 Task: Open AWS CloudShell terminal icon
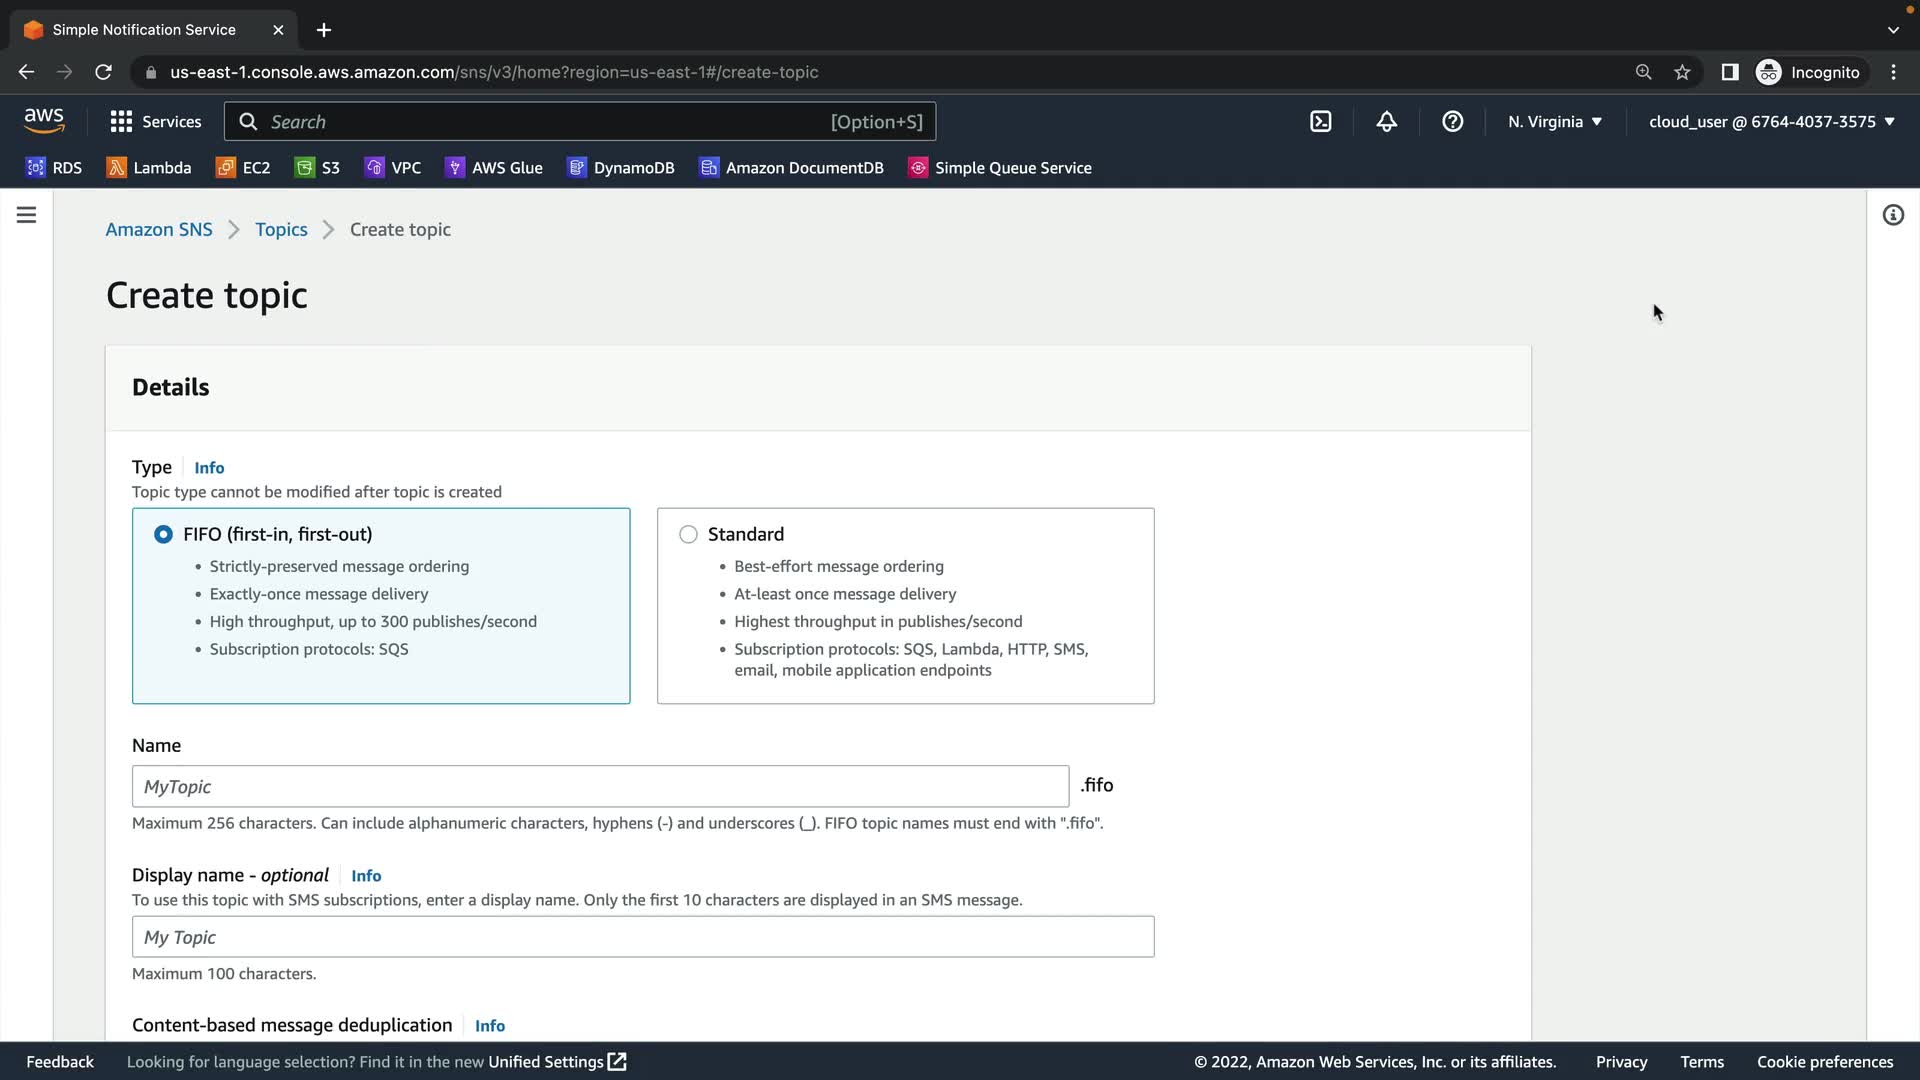[x=1321, y=122]
